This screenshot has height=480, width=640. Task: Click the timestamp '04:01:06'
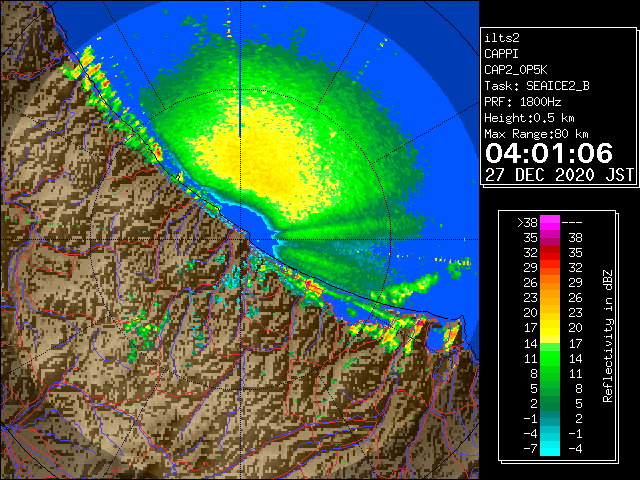point(549,153)
